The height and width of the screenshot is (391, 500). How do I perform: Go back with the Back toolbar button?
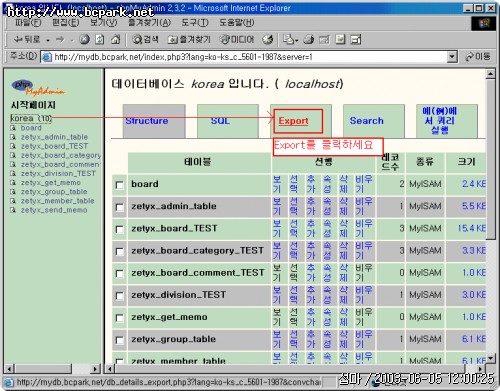(x=27, y=40)
